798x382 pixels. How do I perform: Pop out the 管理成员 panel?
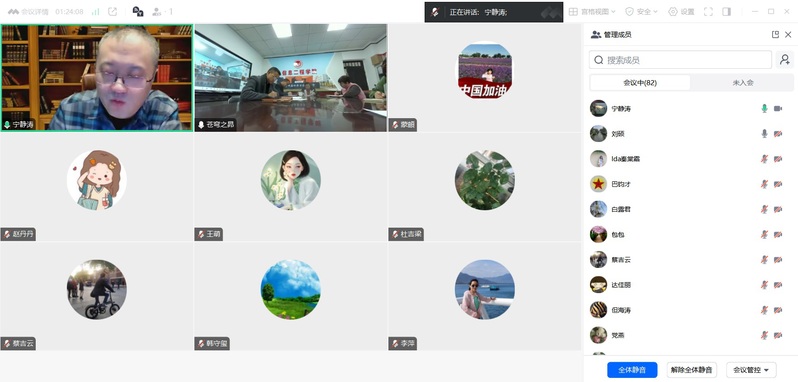pyautogui.click(x=775, y=35)
